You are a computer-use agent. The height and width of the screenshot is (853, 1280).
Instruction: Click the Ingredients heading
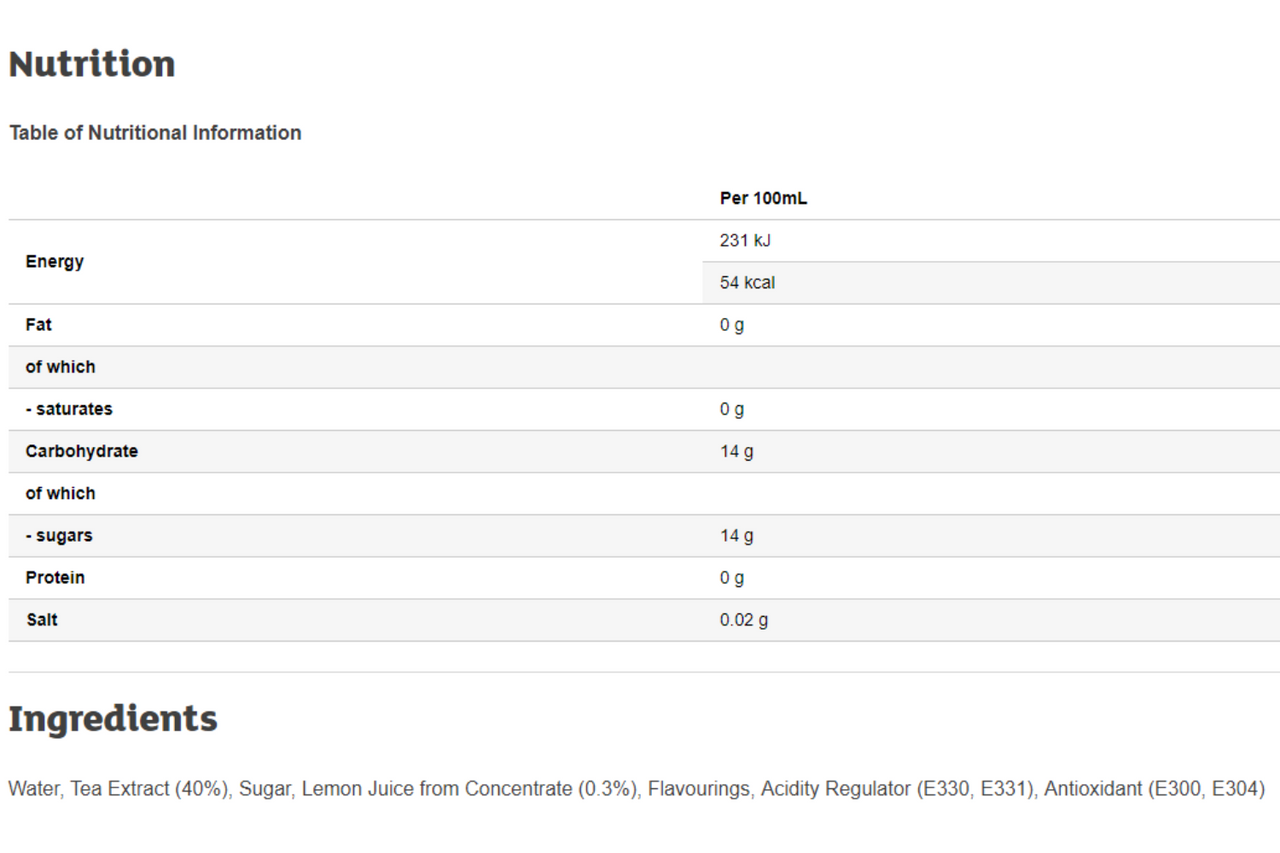113,719
